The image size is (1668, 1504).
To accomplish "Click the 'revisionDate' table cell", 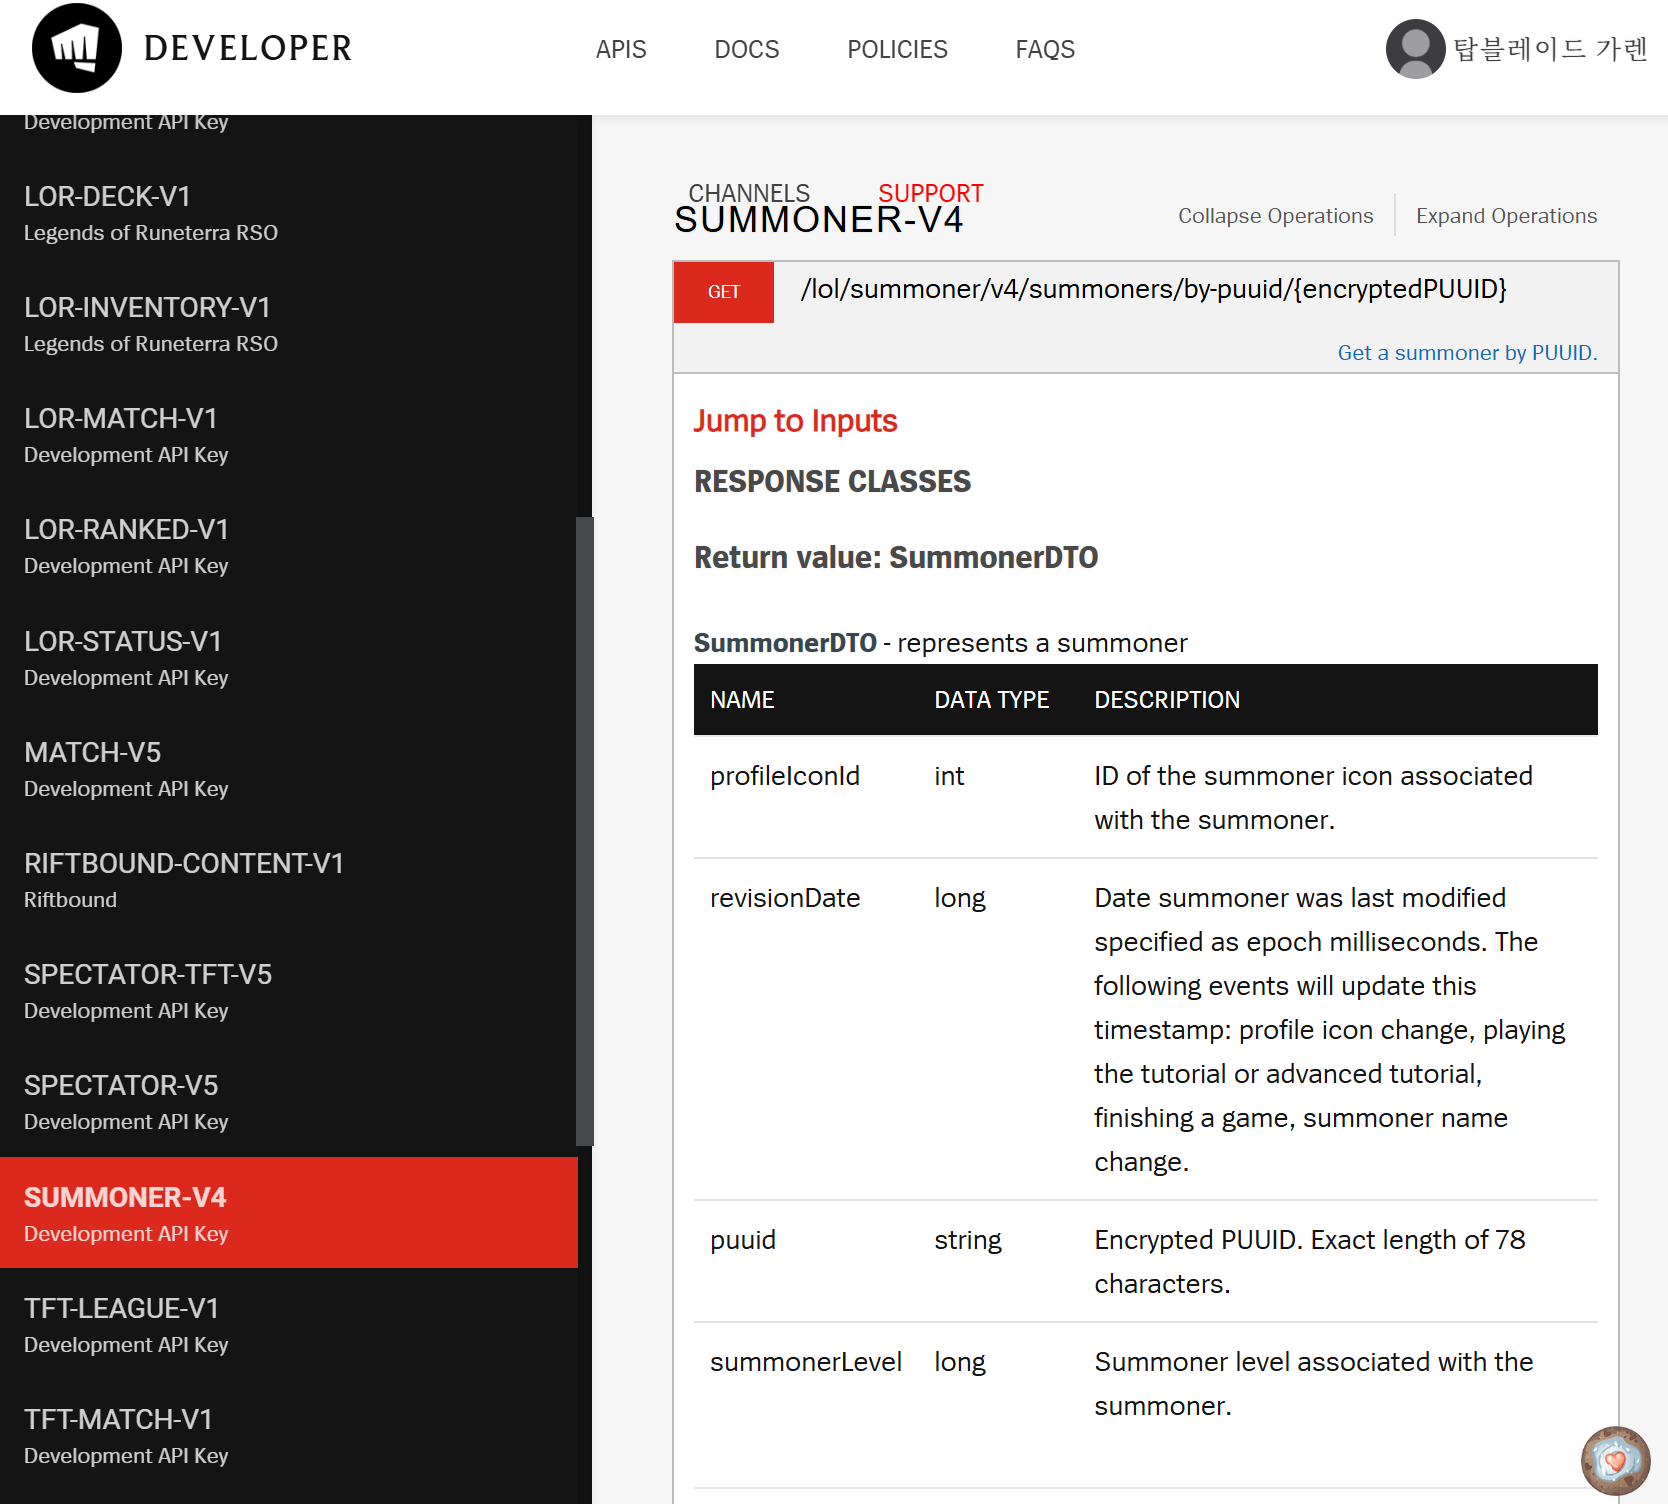I will tap(785, 898).
